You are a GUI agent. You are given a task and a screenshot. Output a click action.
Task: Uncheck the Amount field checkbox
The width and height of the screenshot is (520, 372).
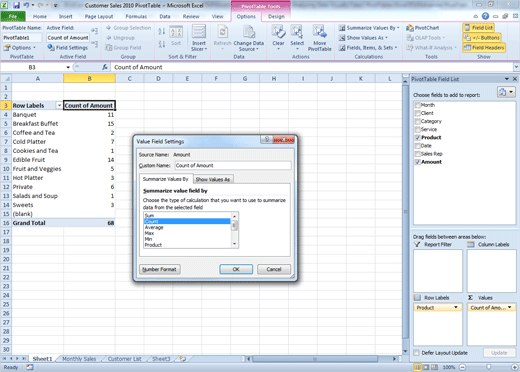[x=417, y=162]
